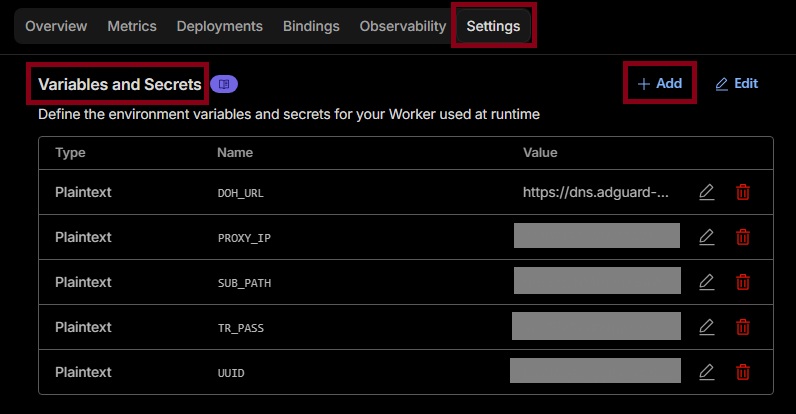The image size is (796, 414).
Task: Open the Variables and Secrets documentation icon
Action: pyautogui.click(x=224, y=84)
